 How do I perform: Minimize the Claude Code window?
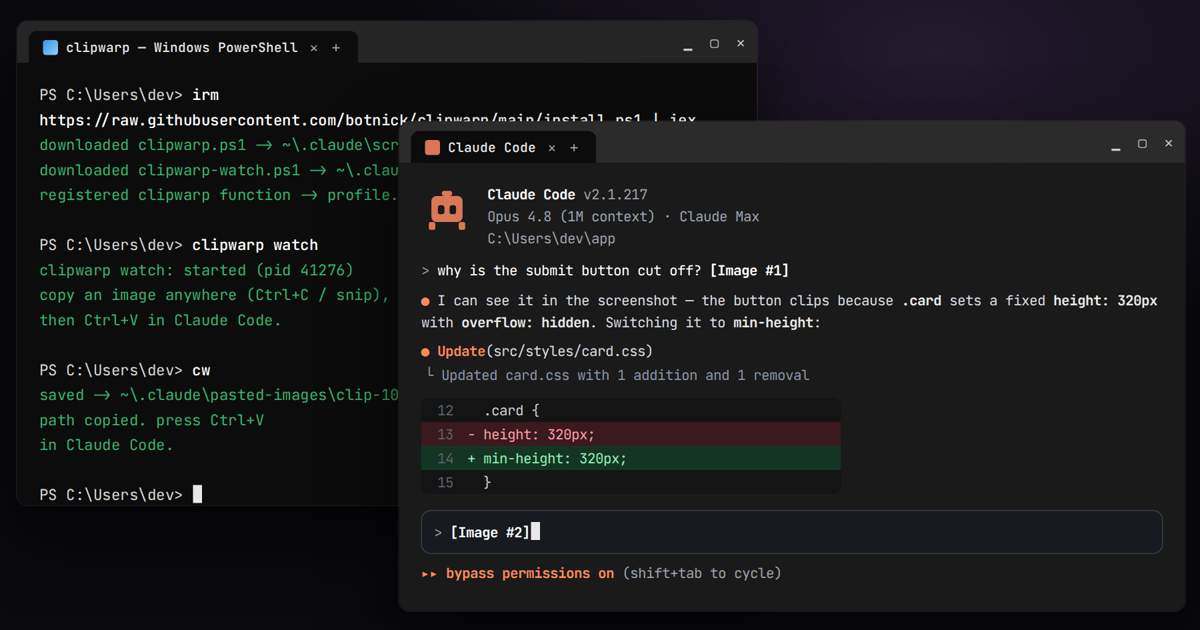1116,146
